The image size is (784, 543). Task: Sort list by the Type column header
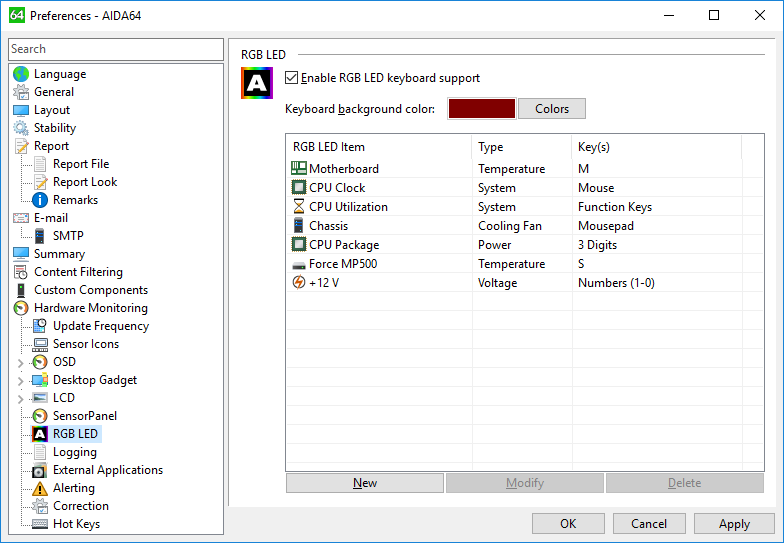point(520,147)
